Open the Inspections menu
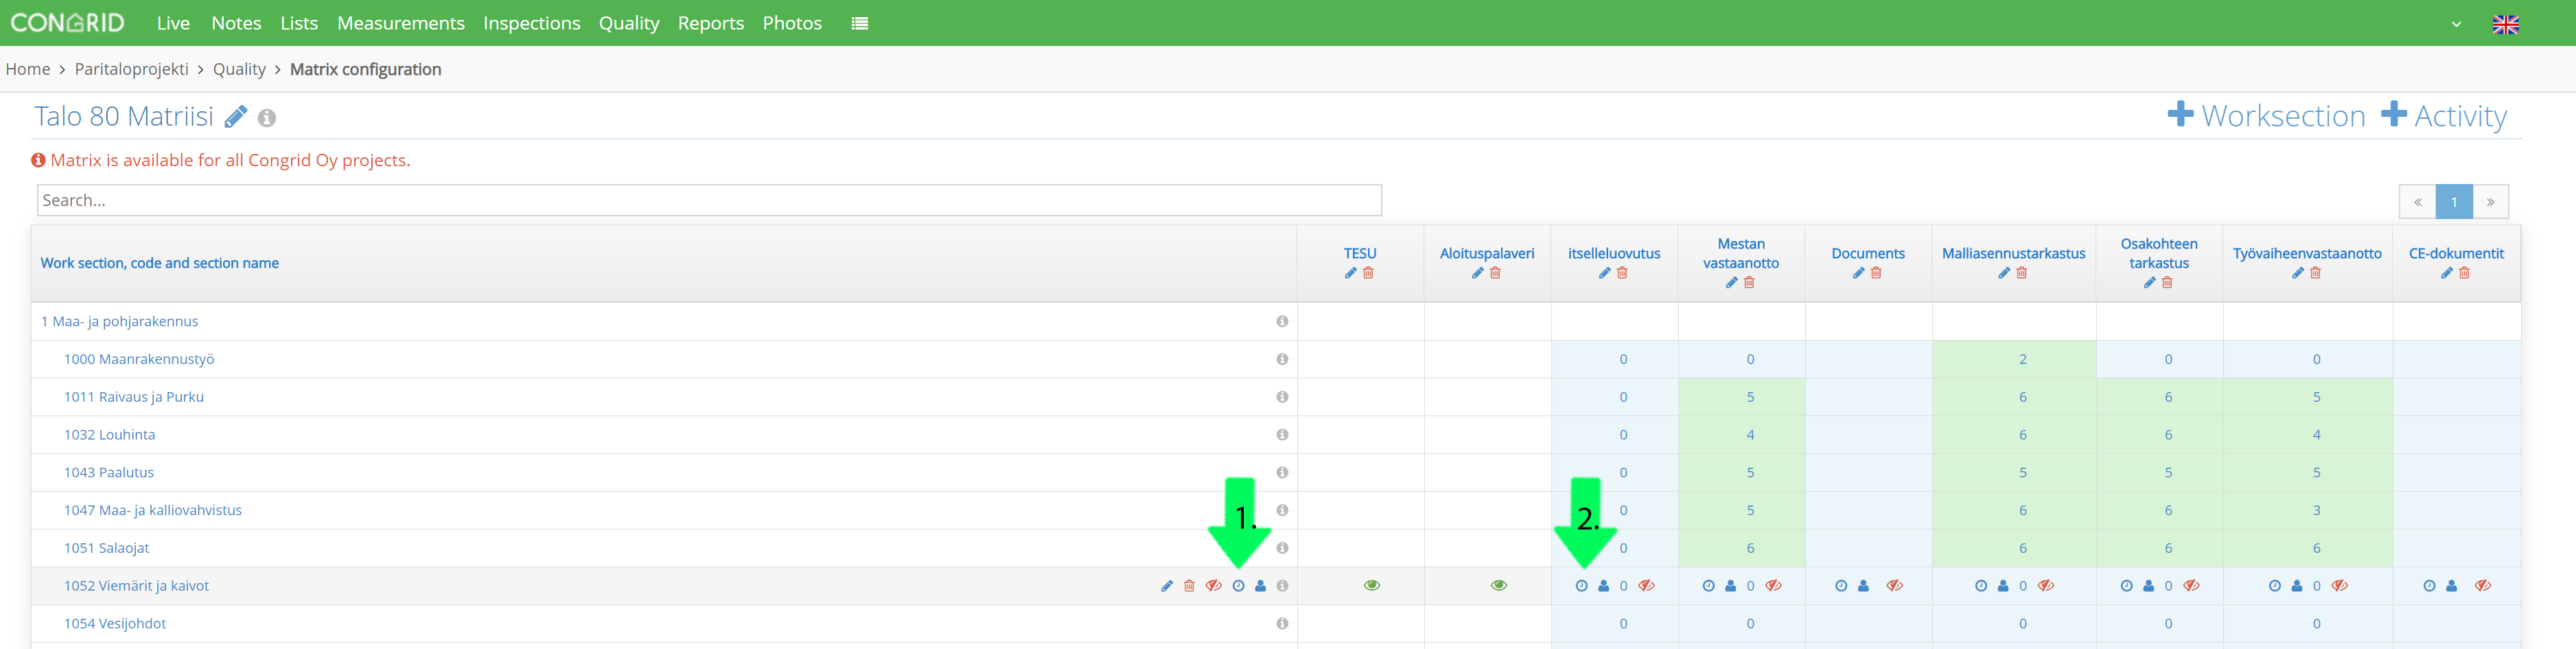This screenshot has width=2576, height=649. [531, 23]
